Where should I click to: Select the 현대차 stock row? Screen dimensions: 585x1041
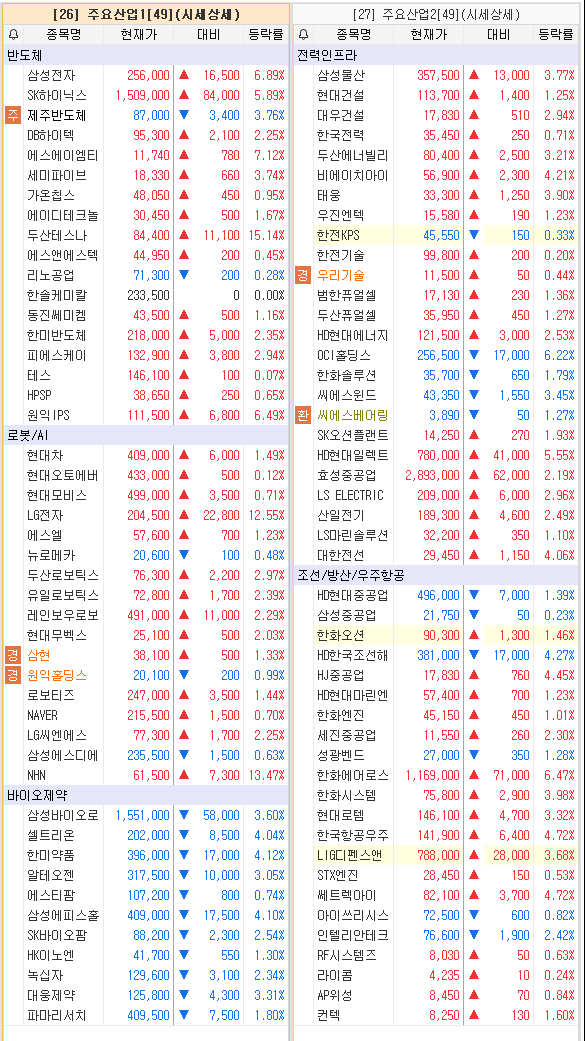[146, 455]
